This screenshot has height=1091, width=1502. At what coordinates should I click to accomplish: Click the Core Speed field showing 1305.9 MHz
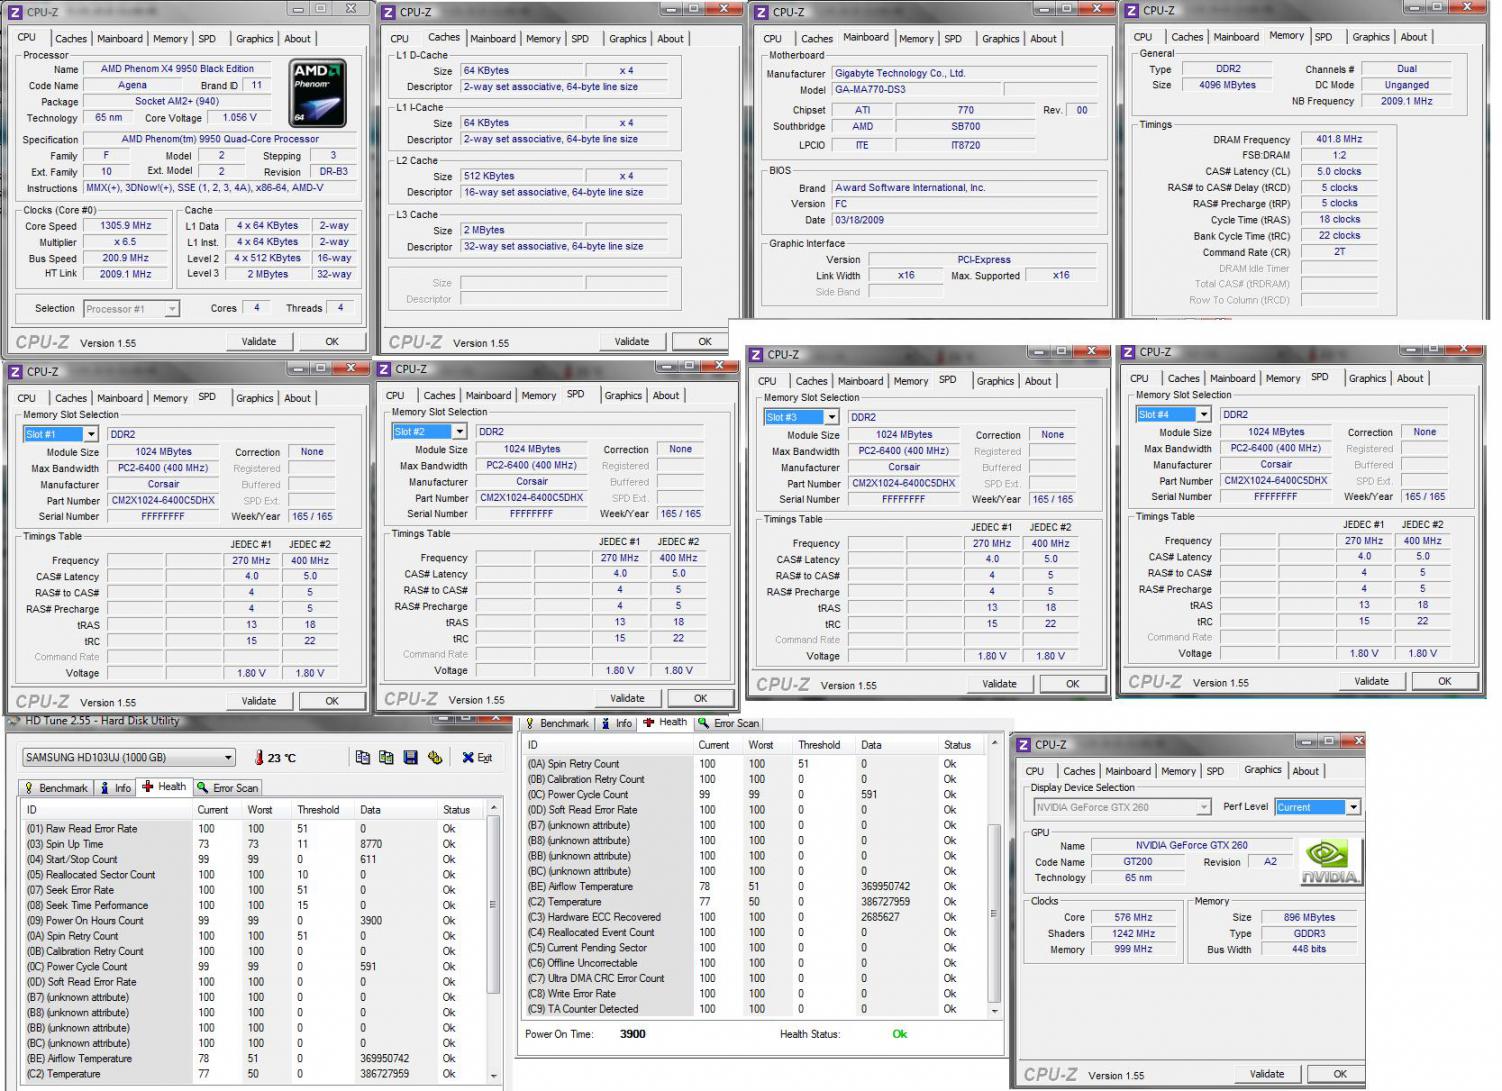click(125, 226)
